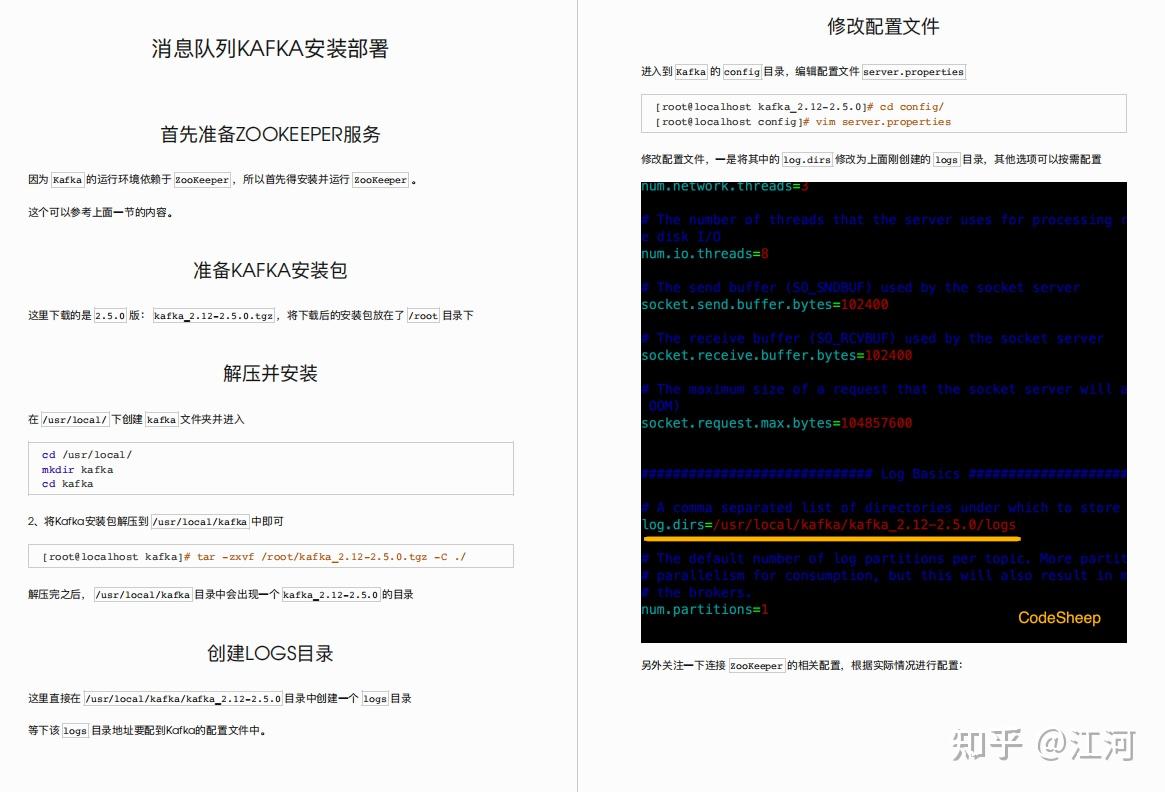Image resolution: width=1165 pixels, height=792 pixels.
Task: Click the tar -zxvf command code block
Action: [271, 555]
